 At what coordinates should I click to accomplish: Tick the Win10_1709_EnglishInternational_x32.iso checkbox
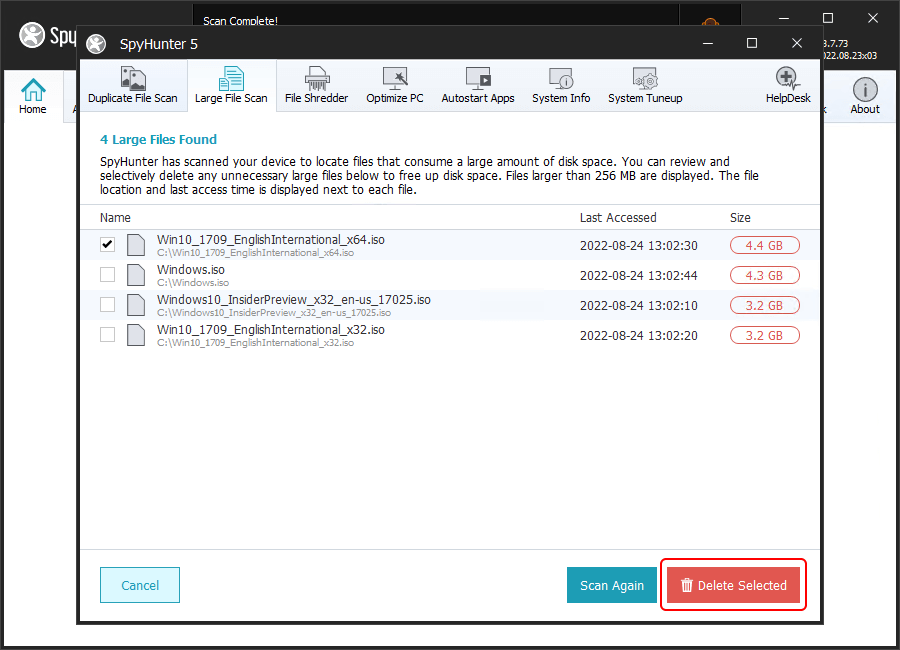(x=108, y=335)
